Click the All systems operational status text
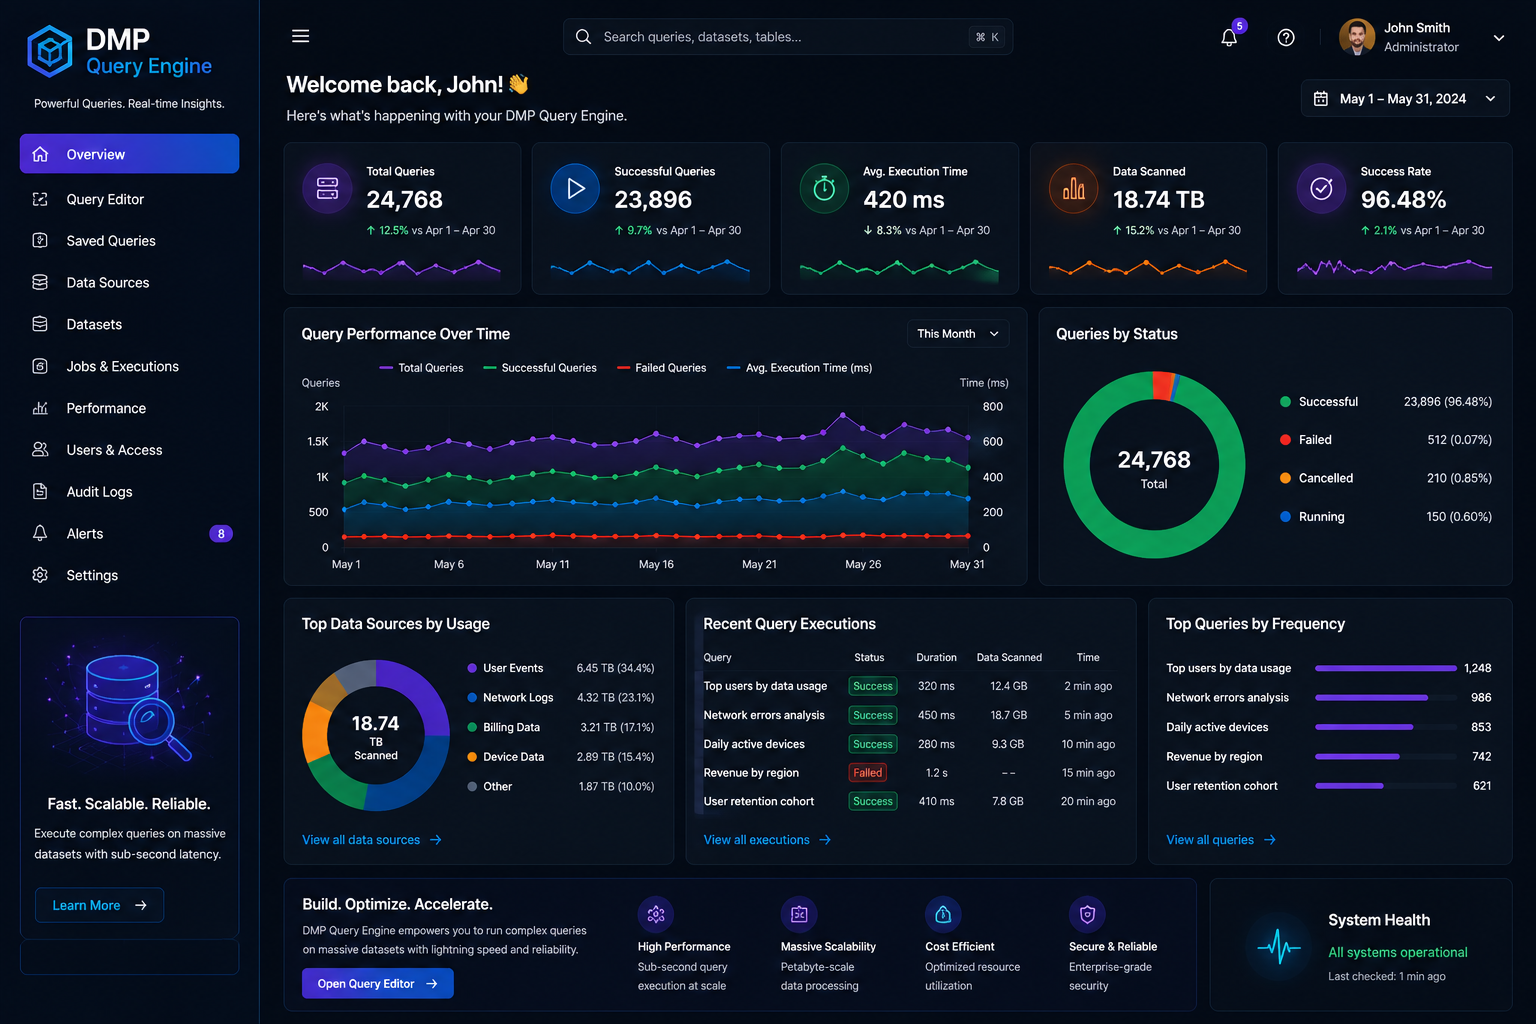1536x1024 pixels. coord(1398,952)
